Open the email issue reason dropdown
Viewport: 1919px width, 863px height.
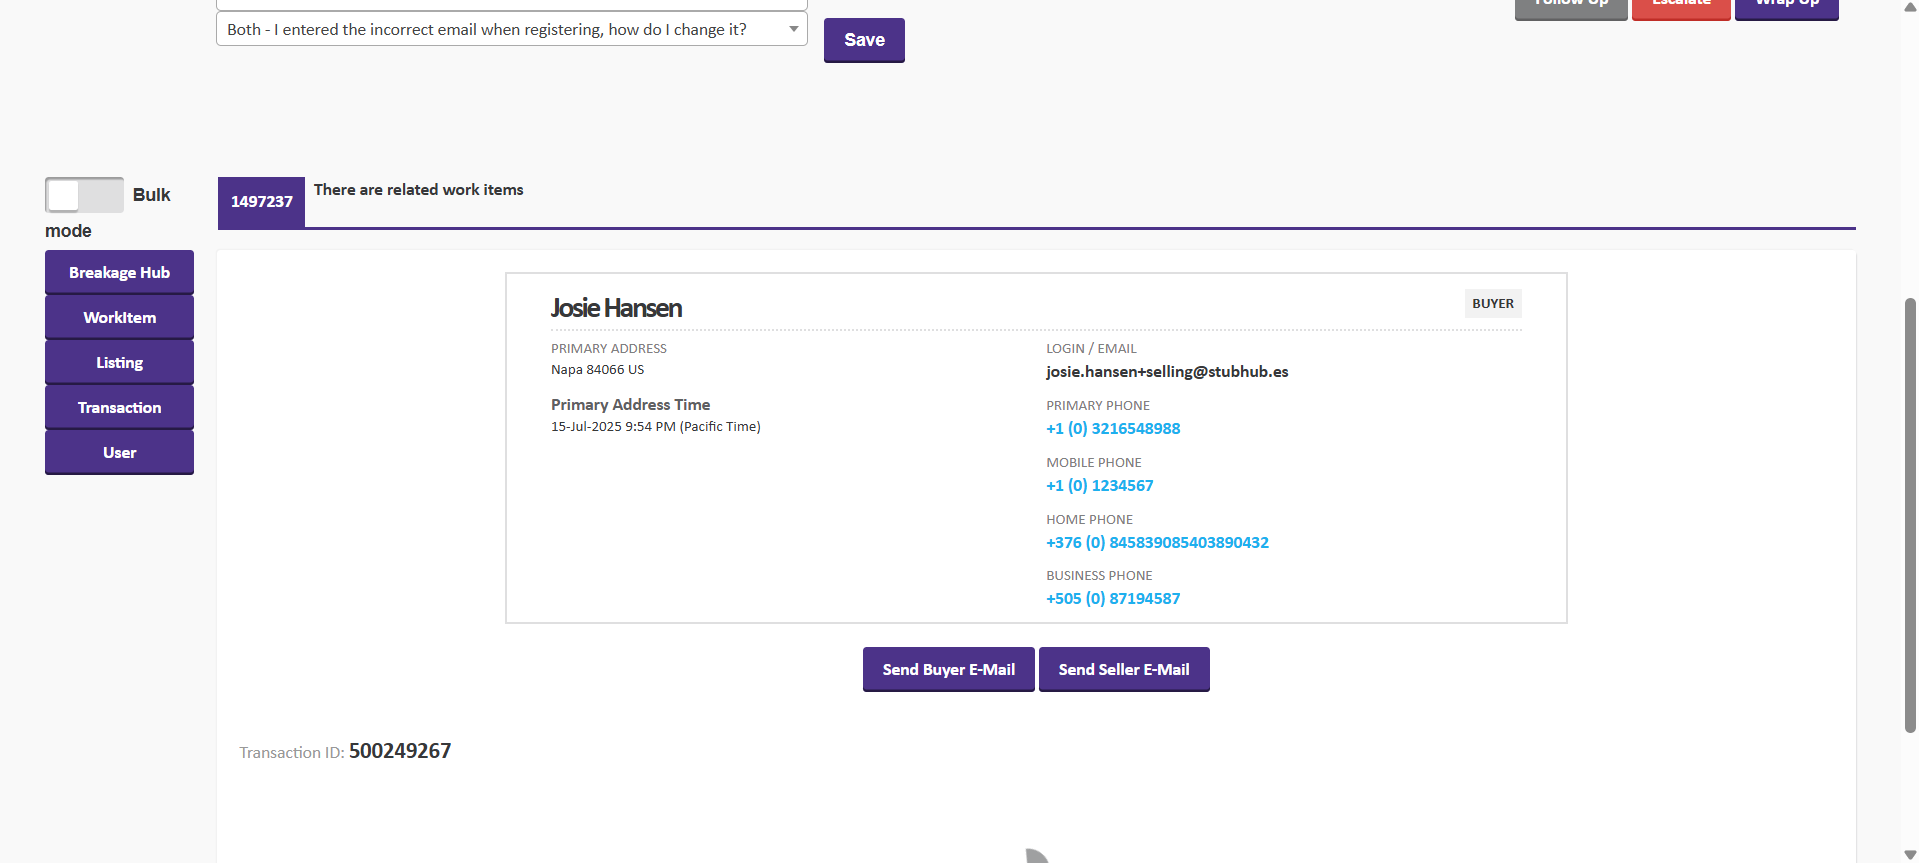(x=511, y=30)
